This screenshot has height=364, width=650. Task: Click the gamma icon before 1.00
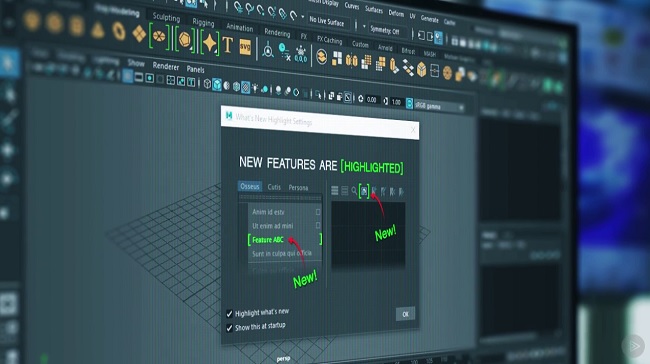(x=386, y=101)
